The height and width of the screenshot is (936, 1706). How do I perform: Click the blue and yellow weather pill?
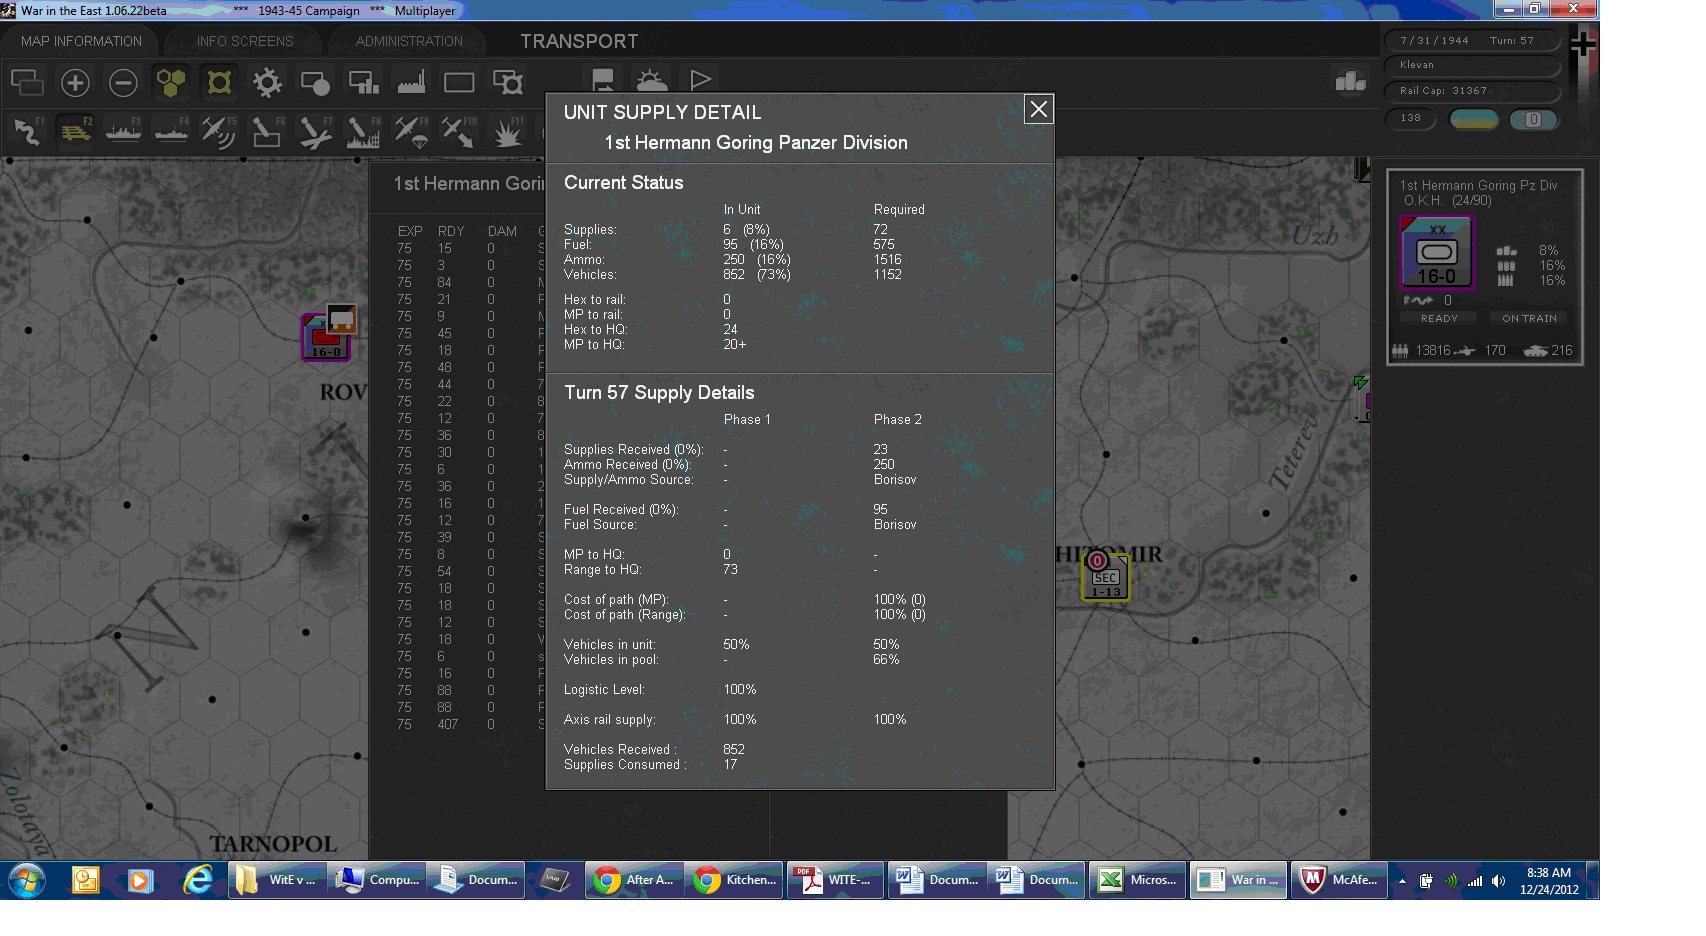tap(1473, 119)
